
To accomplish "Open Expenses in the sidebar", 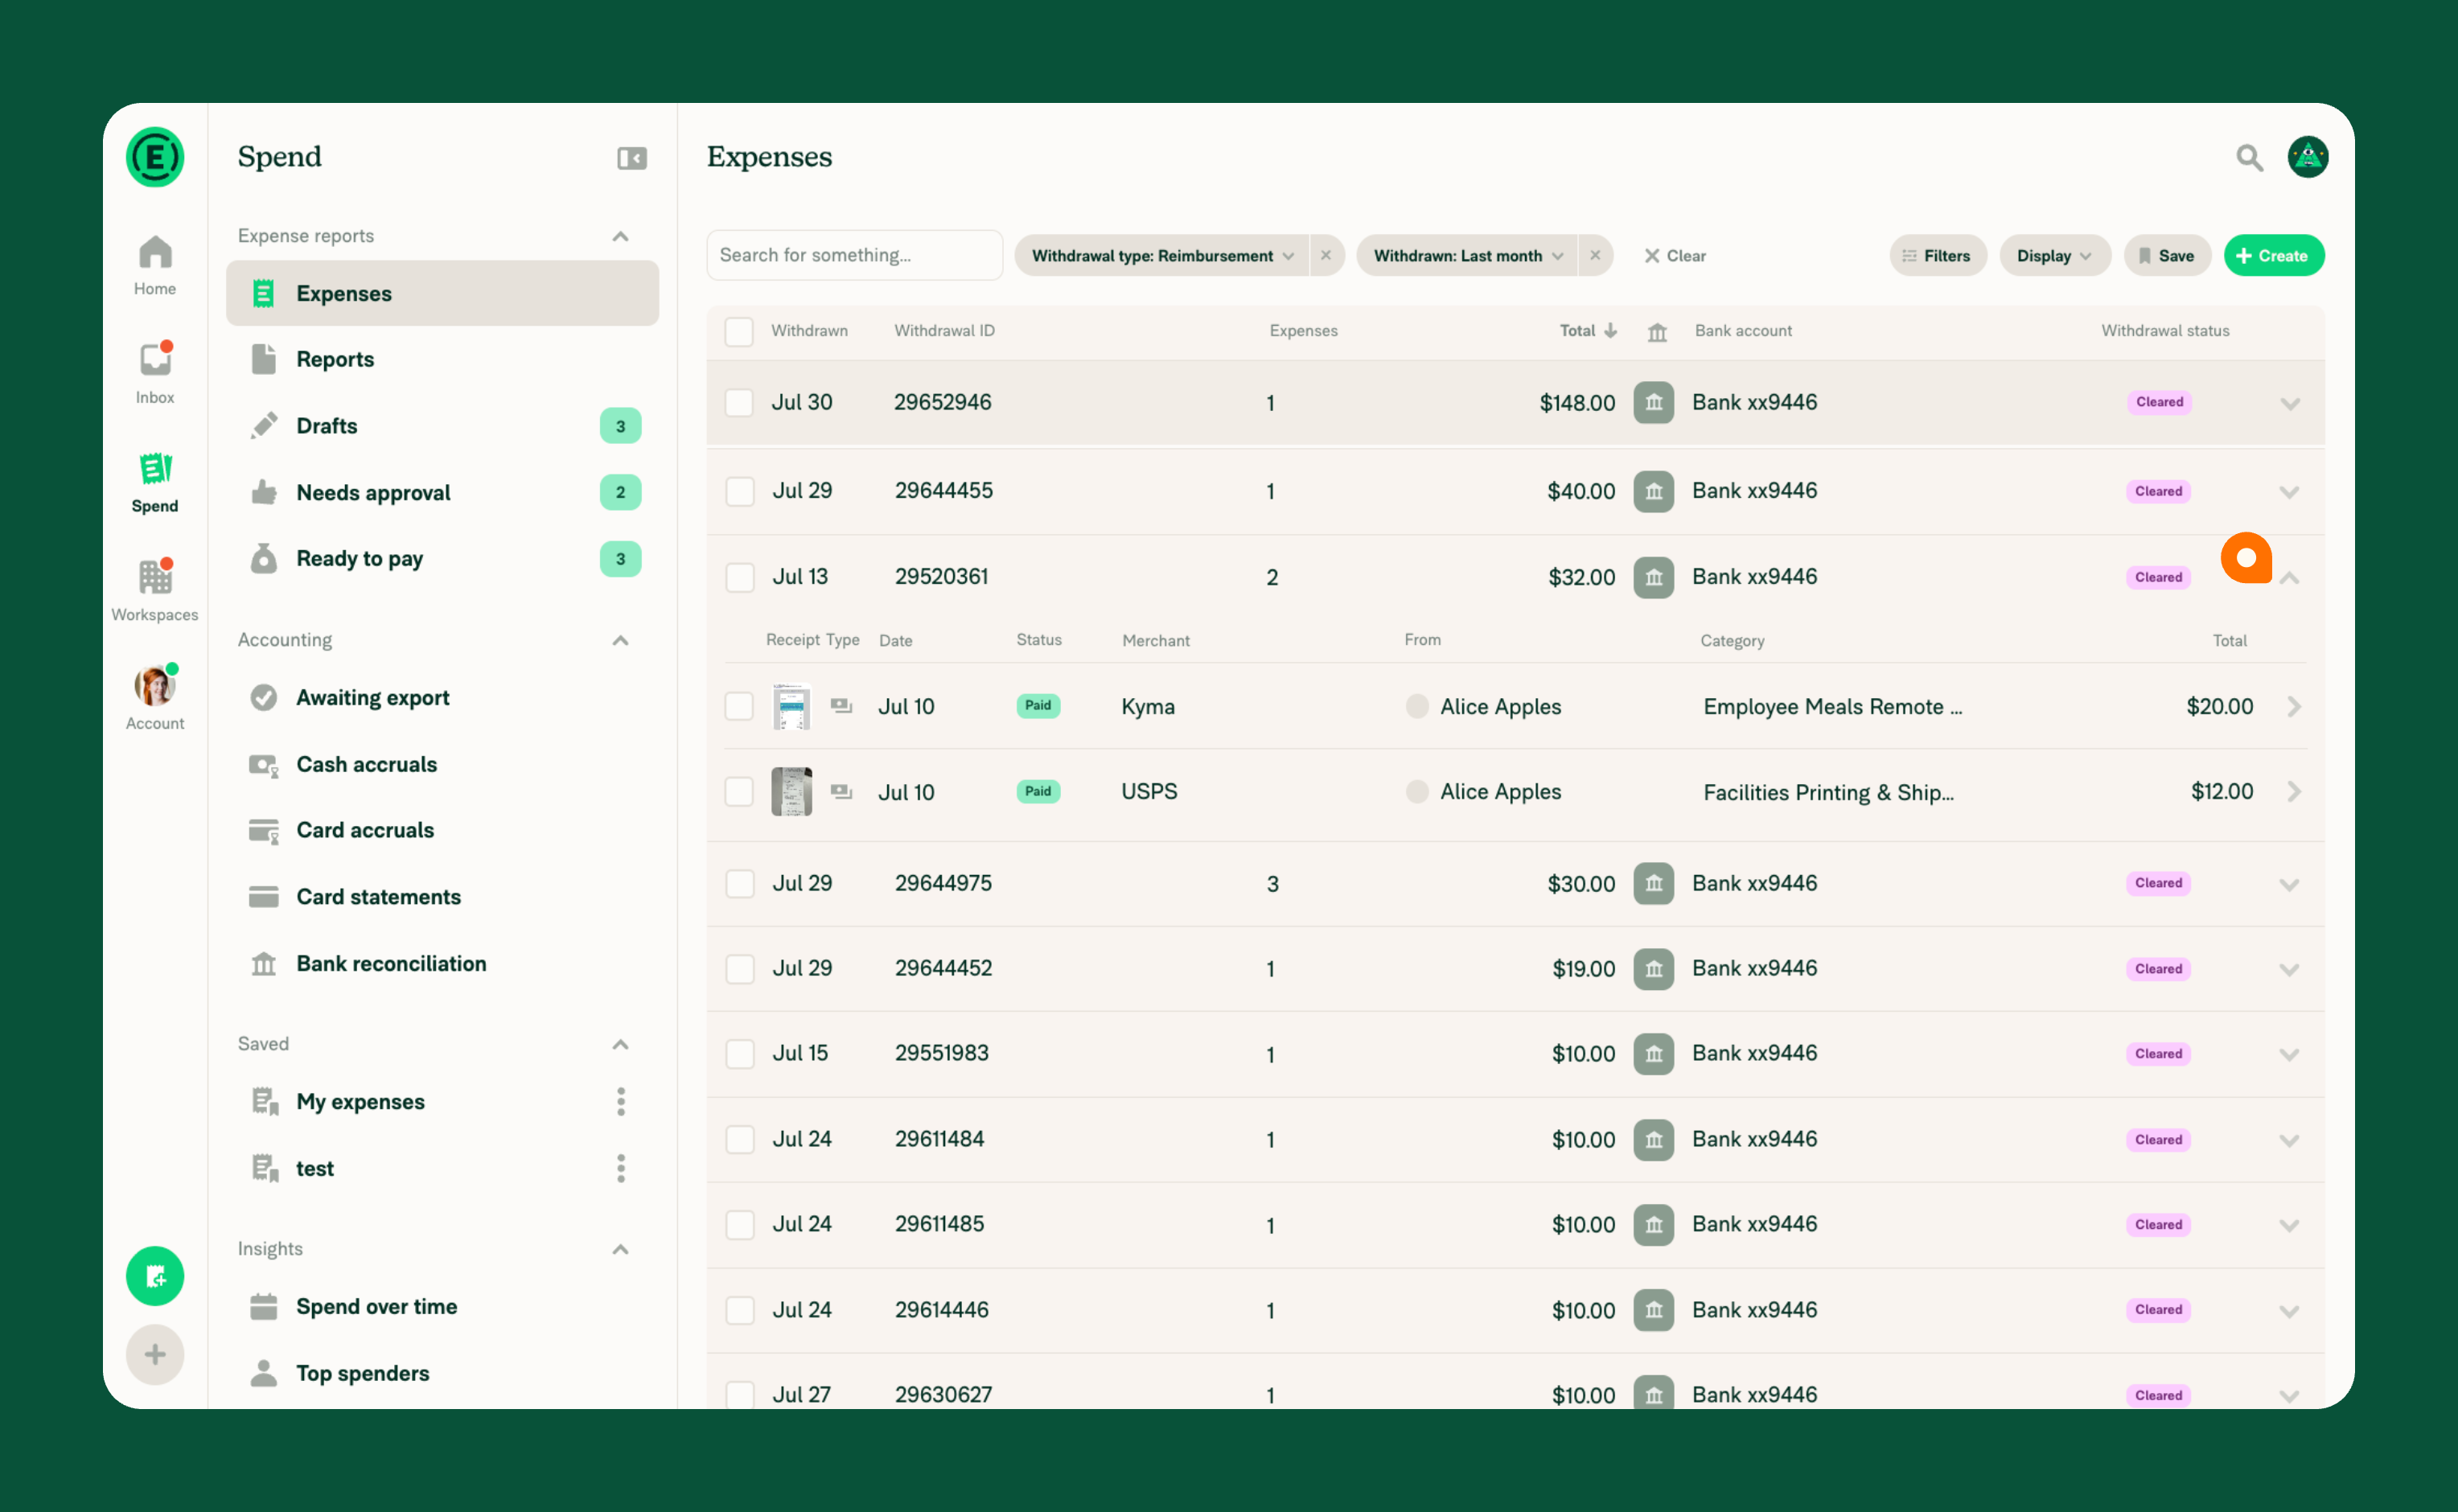I will coord(442,293).
